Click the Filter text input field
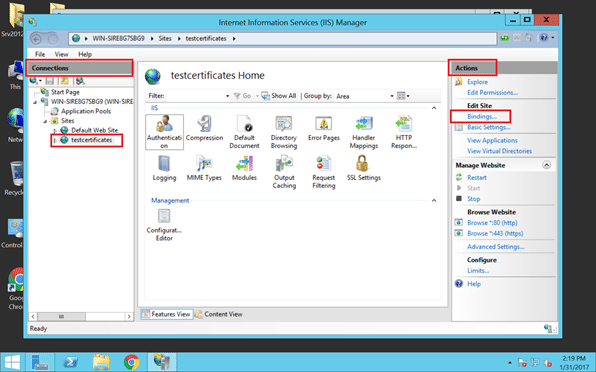Screen dimensions: 596x372 pos(196,96)
